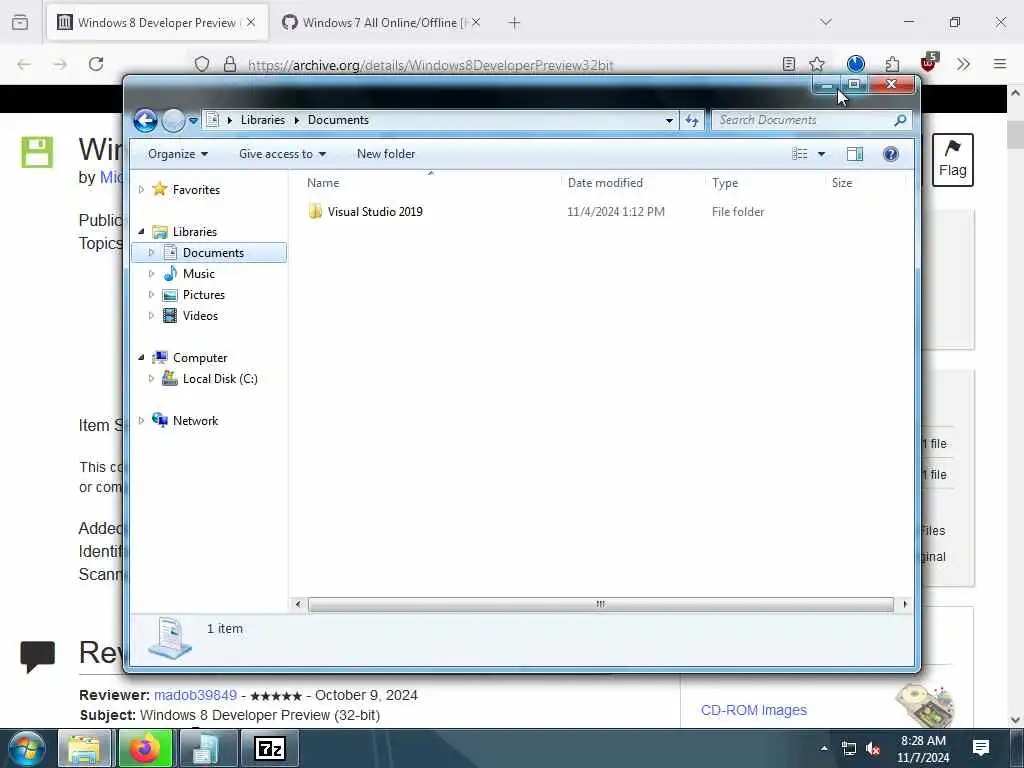Expand the Favorites tree node
Viewport: 1024px width, 768px height.
(141, 189)
